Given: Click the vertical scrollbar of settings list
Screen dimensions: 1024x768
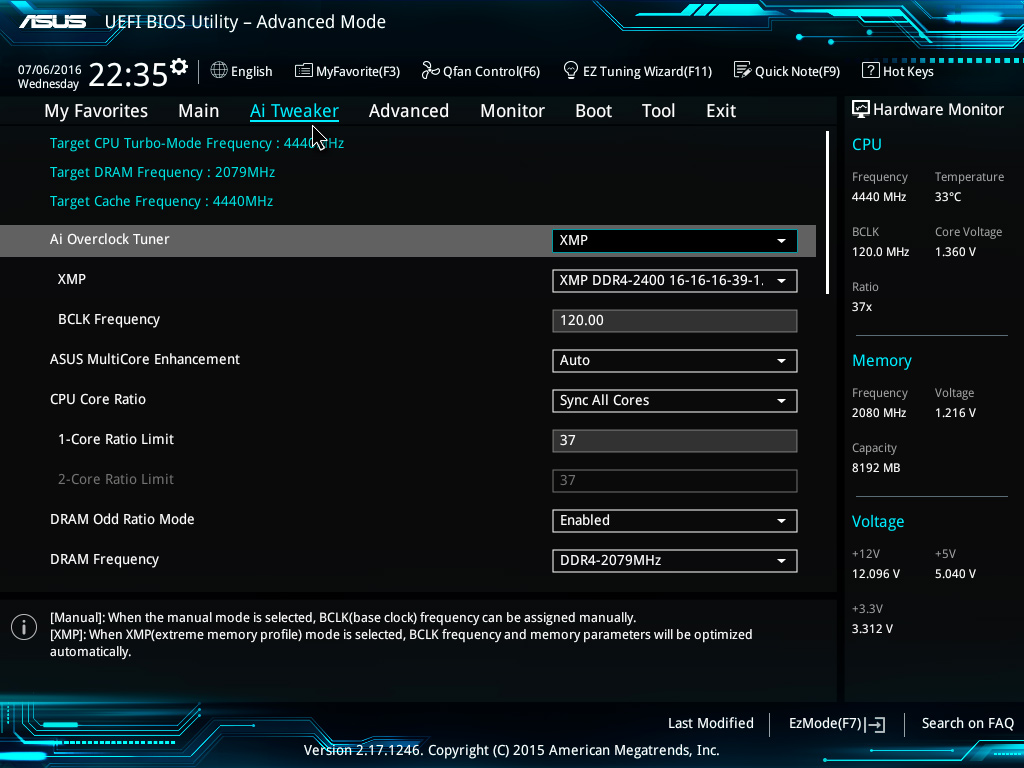Looking at the screenshot, I should 827,212.
